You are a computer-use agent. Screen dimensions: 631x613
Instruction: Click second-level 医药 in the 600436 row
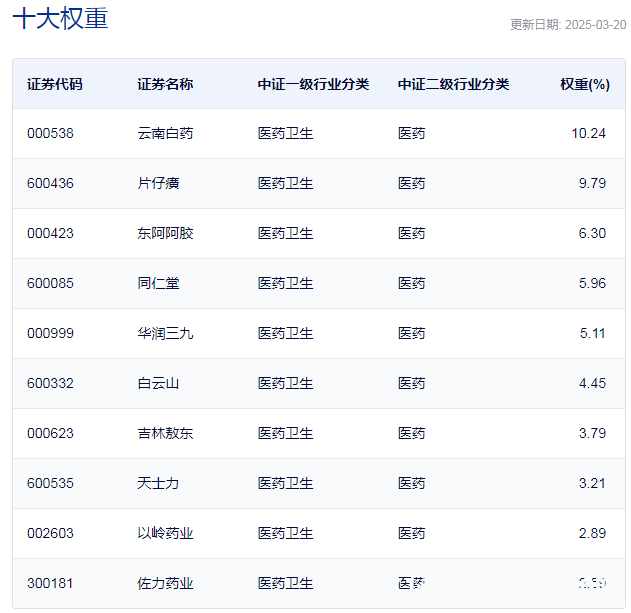(x=411, y=183)
